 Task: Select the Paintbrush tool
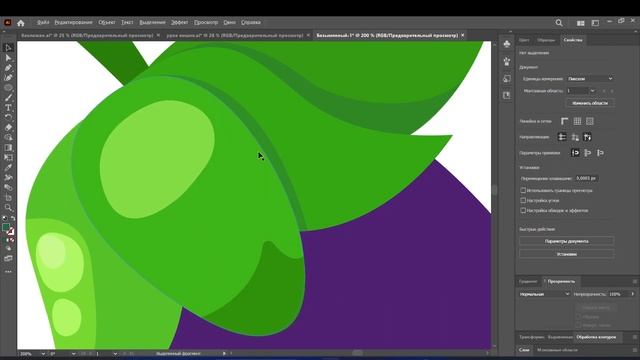8,98
